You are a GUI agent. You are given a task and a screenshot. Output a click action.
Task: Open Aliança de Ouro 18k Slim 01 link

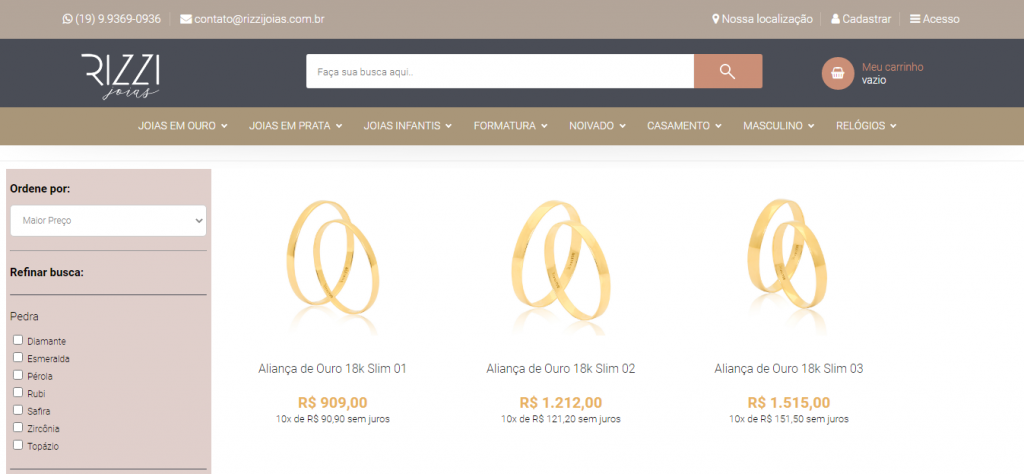[332, 369]
